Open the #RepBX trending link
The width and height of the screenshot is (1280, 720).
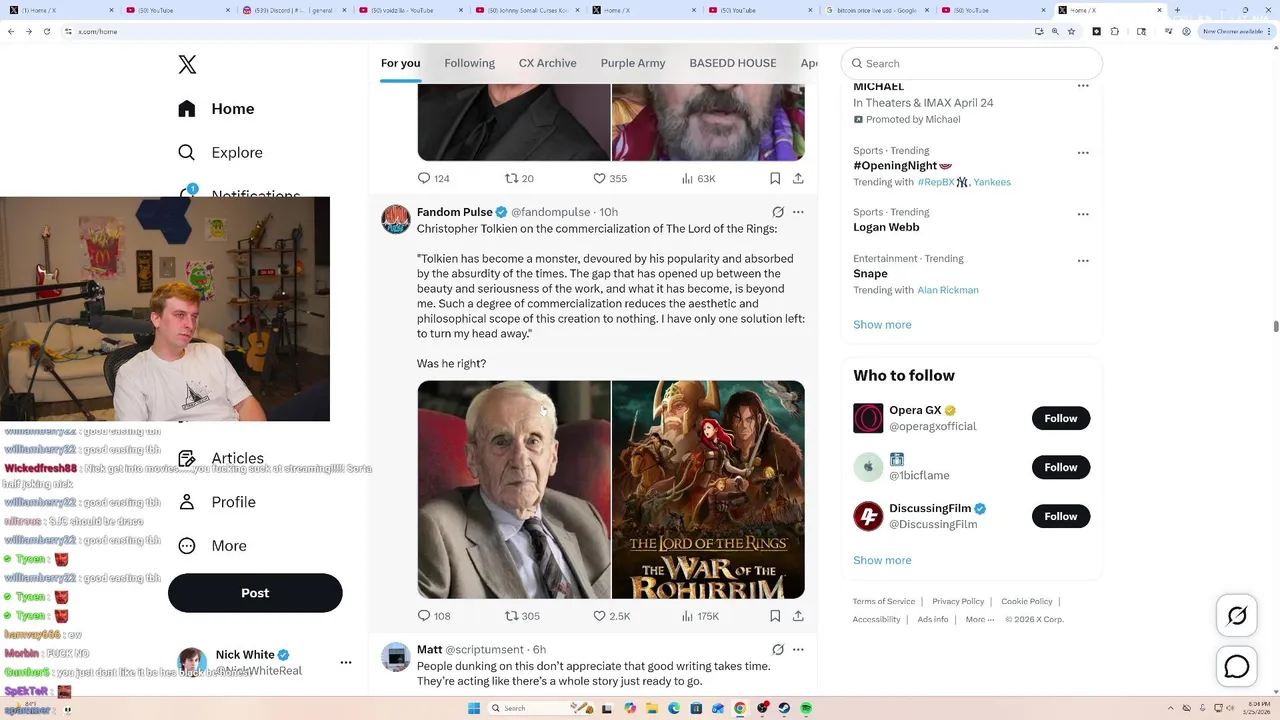coord(936,182)
